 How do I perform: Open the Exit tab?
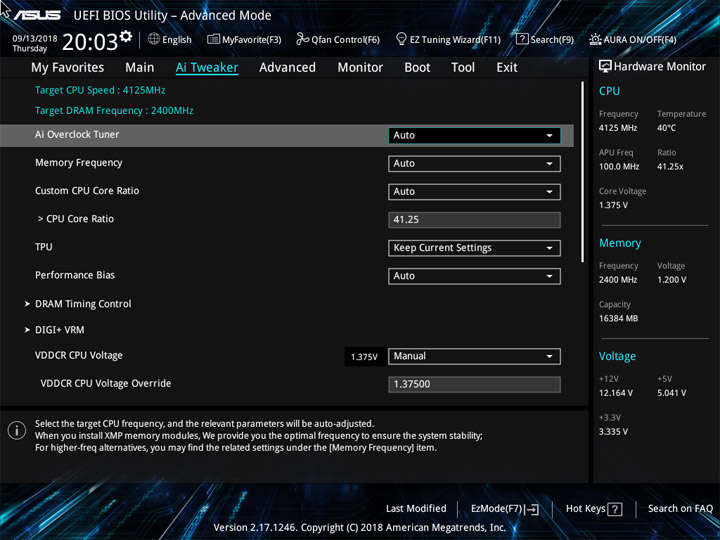coord(507,68)
